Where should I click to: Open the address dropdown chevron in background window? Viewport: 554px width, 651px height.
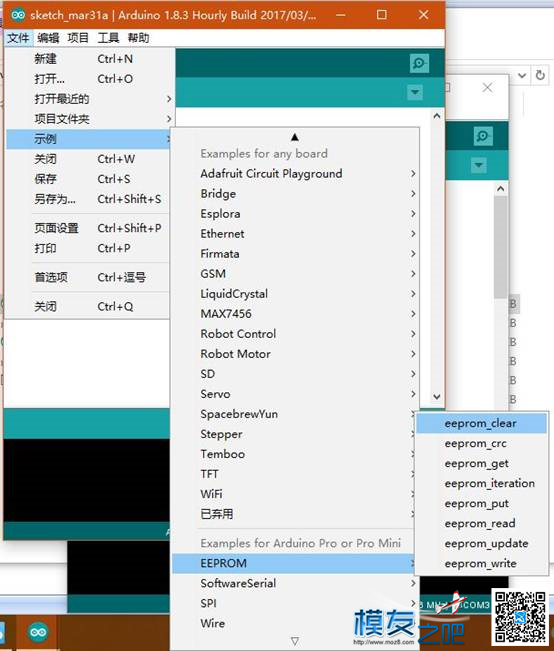coord(522,76)
